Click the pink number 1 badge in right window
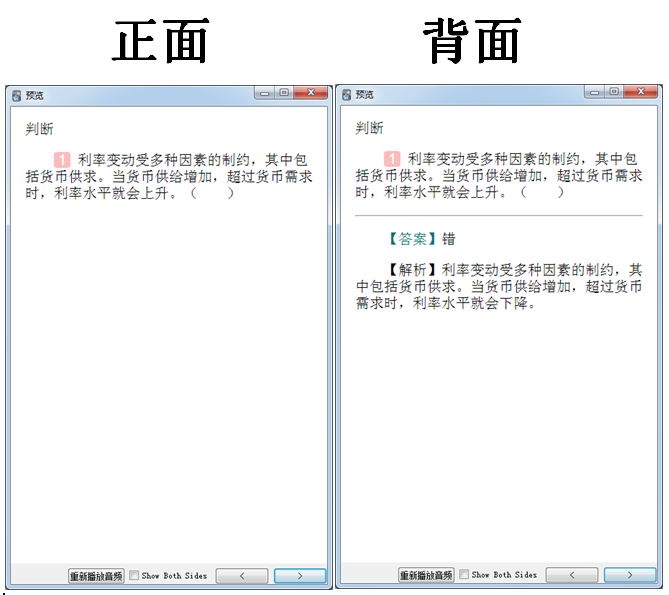 coord(392,159)
